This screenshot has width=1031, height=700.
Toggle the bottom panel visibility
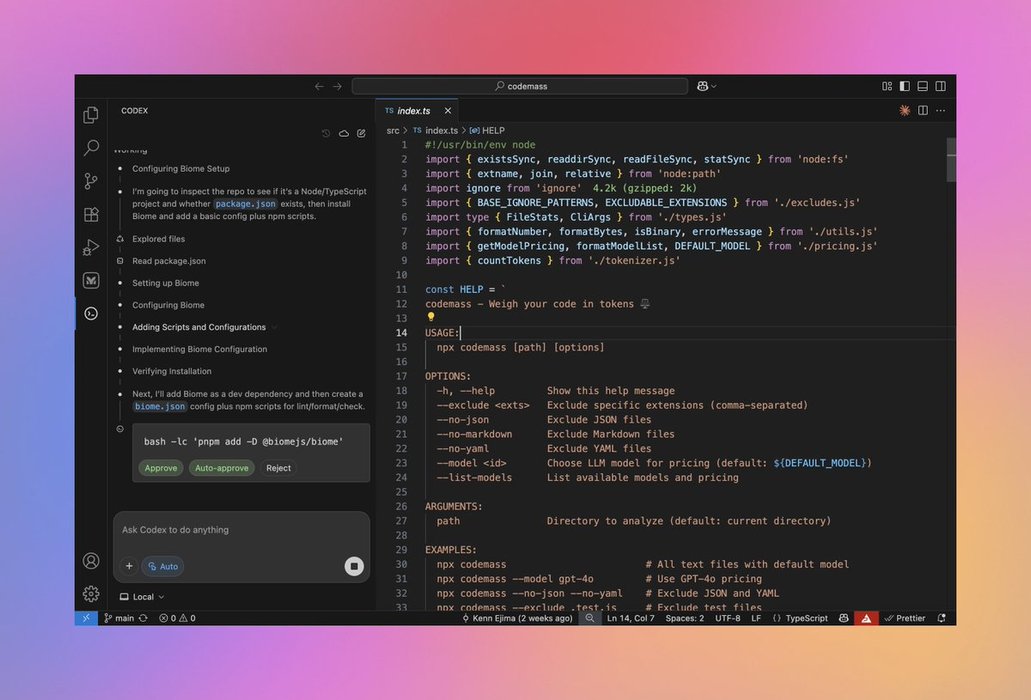923,86
